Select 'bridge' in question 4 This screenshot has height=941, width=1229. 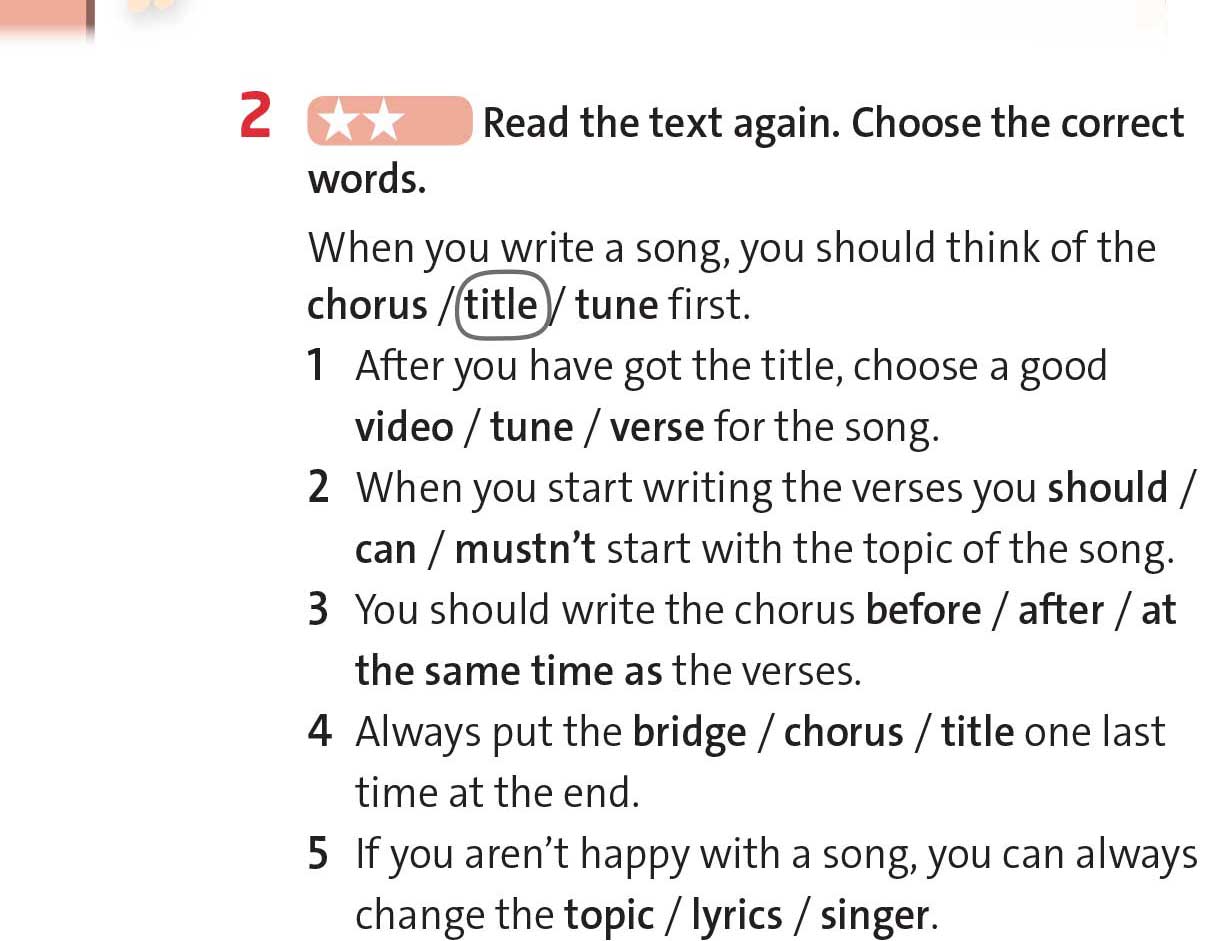pyautogui.click(x=689, y=733)
